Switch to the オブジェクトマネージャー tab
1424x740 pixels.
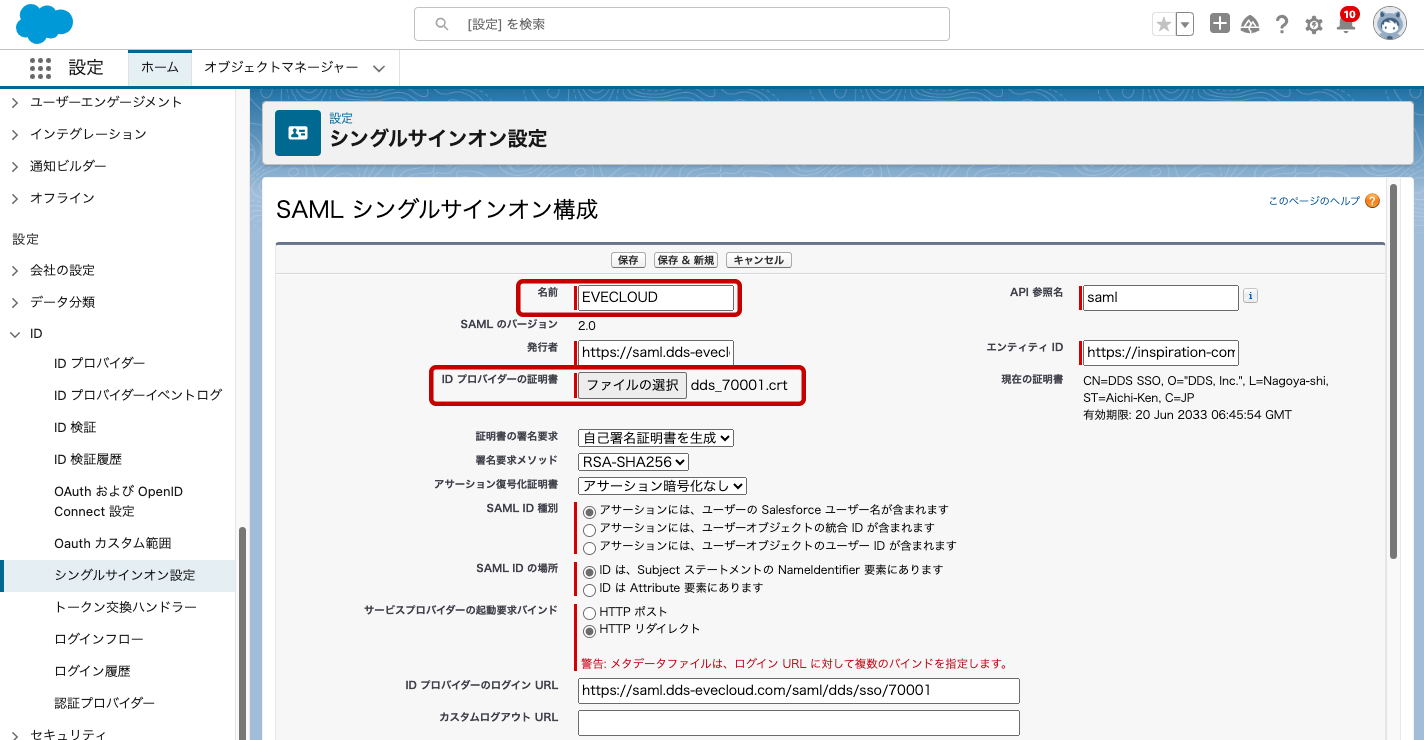[281, 68]
